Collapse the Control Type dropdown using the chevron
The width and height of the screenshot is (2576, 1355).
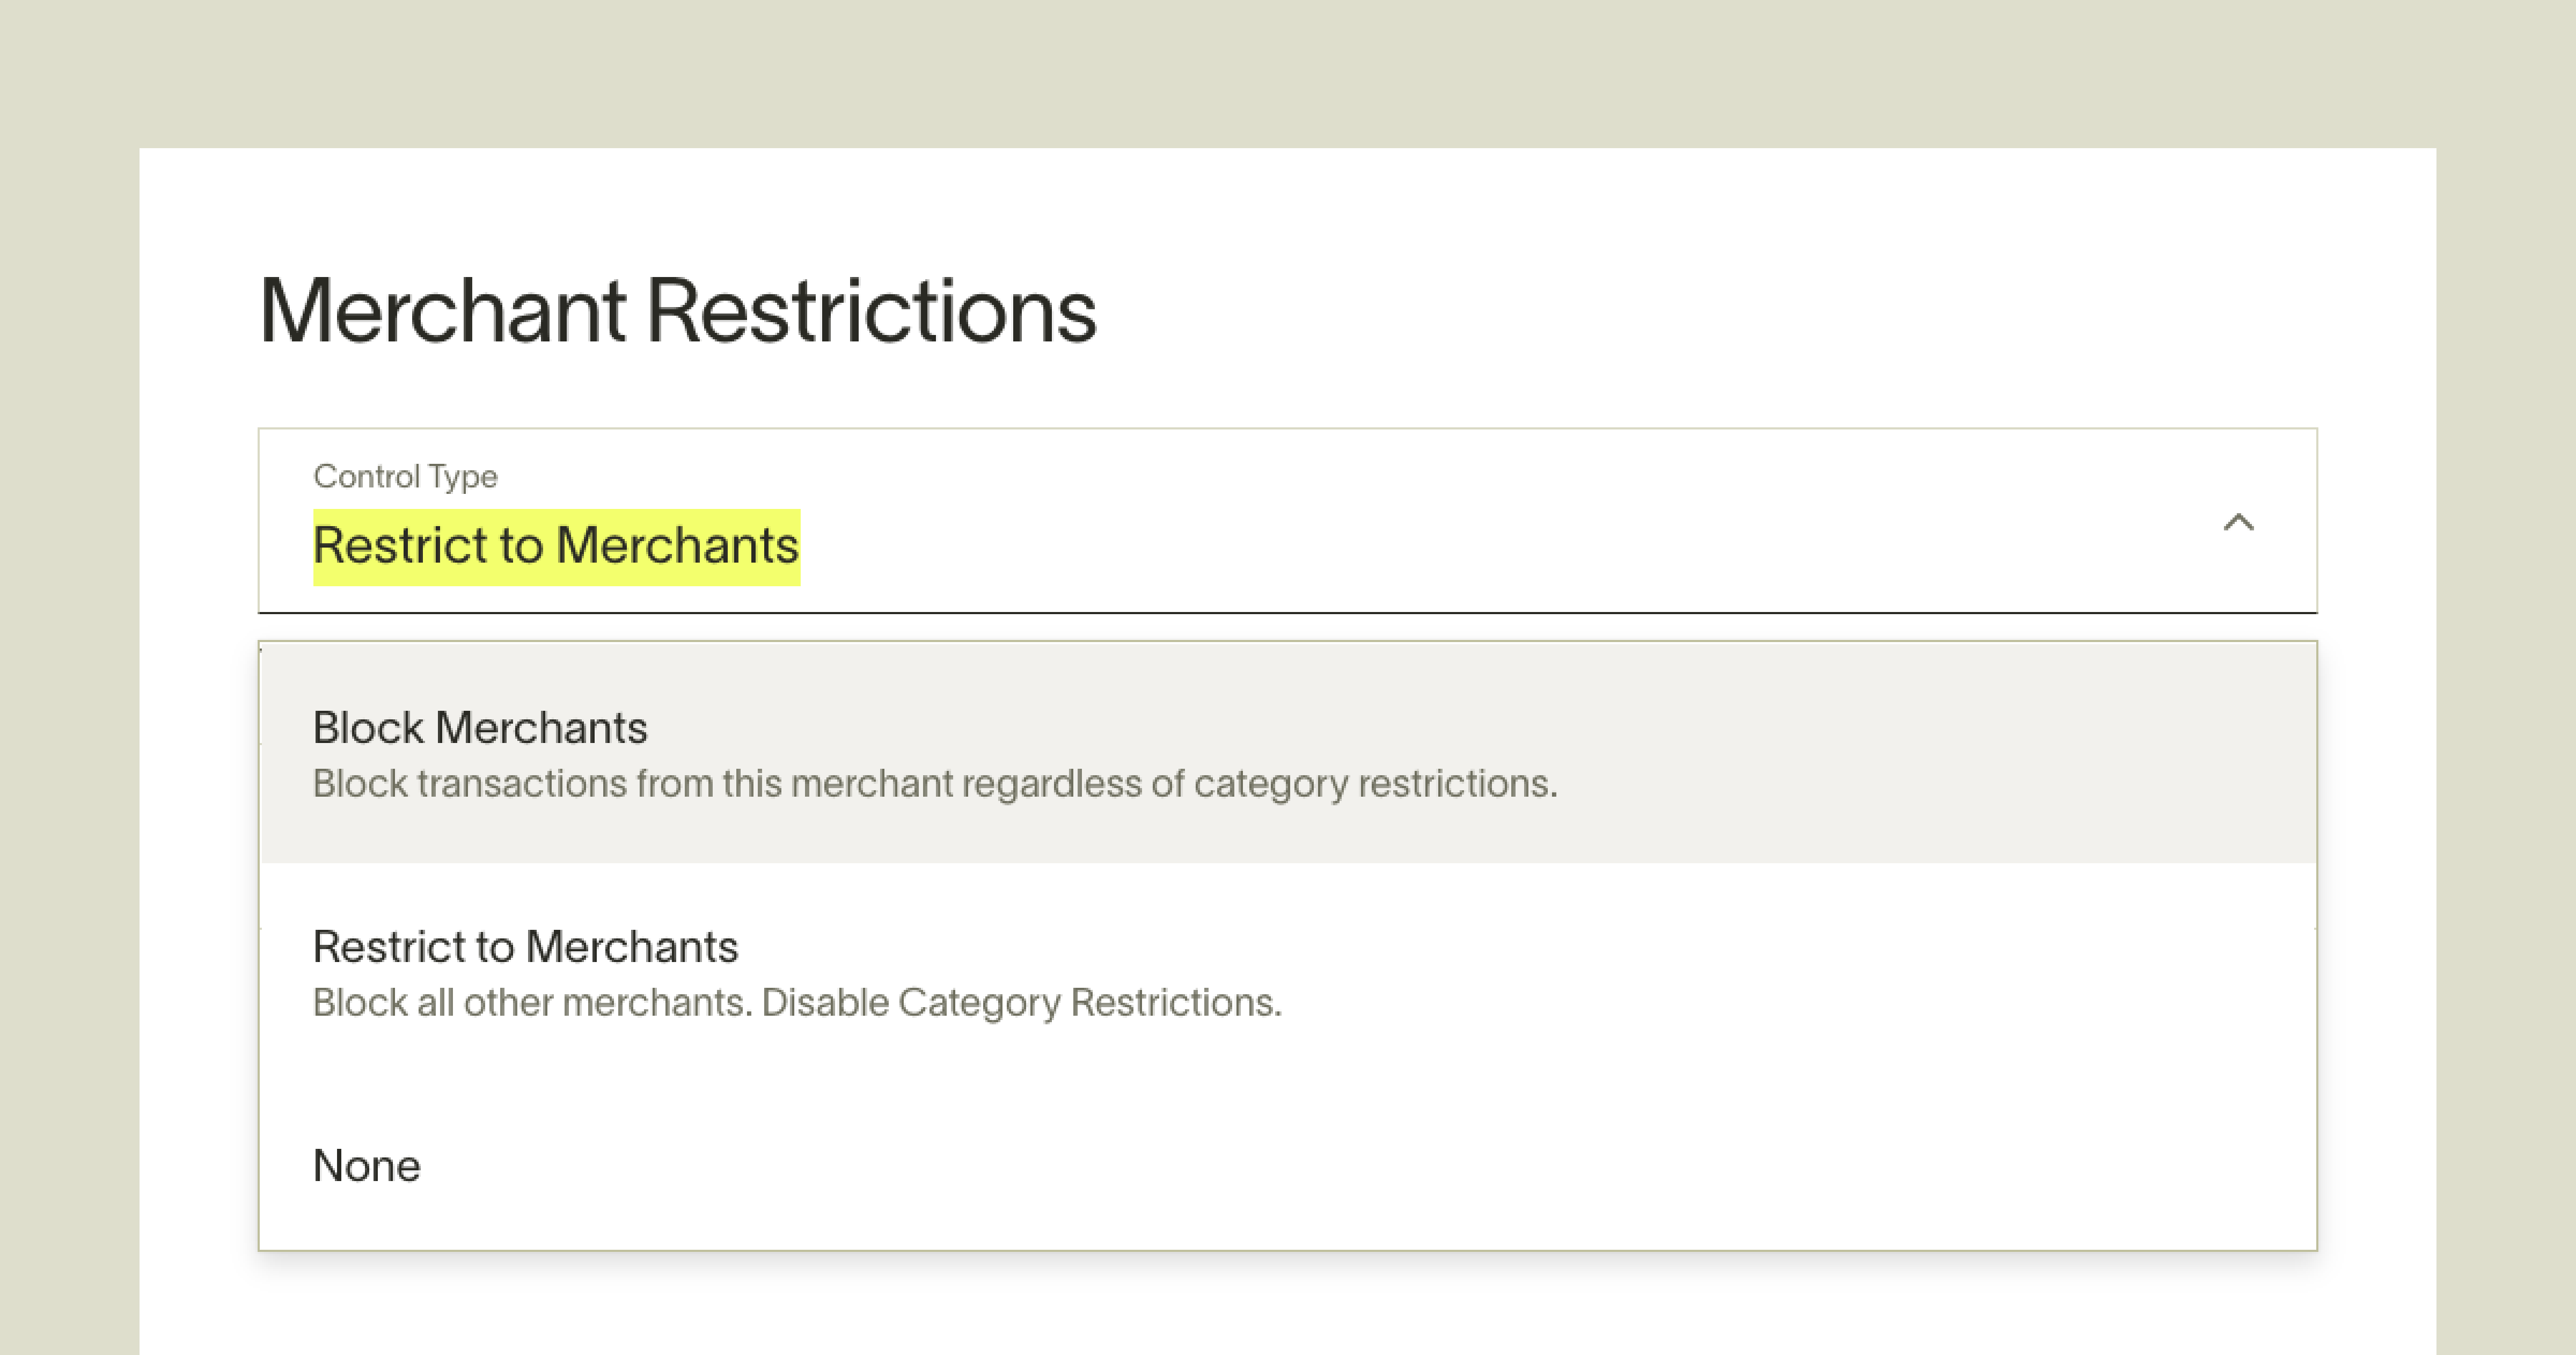coord(2238,522)
